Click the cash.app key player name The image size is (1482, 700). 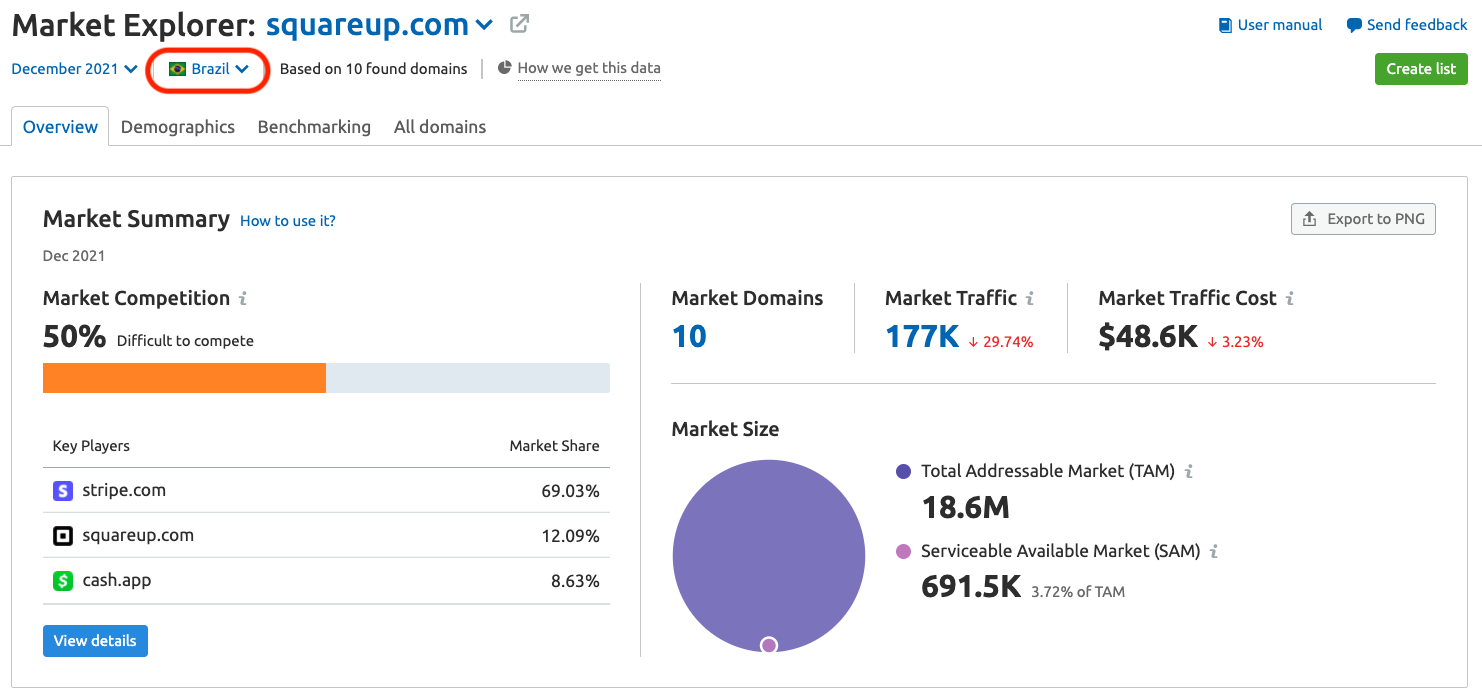point(117,581)
